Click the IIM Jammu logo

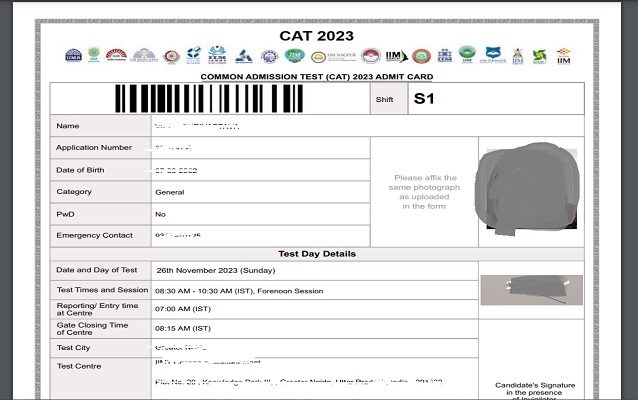(217, 55)
